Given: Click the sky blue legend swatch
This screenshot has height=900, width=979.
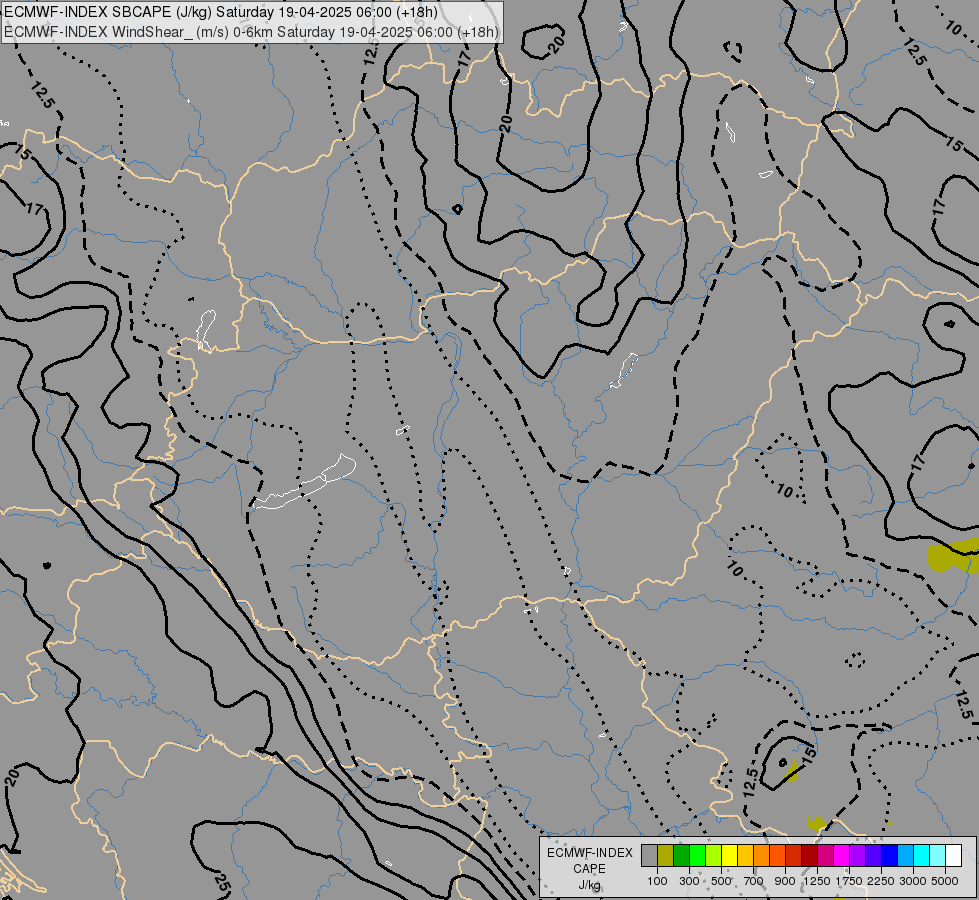Looking at the screenshot, I should coord(905,855).
